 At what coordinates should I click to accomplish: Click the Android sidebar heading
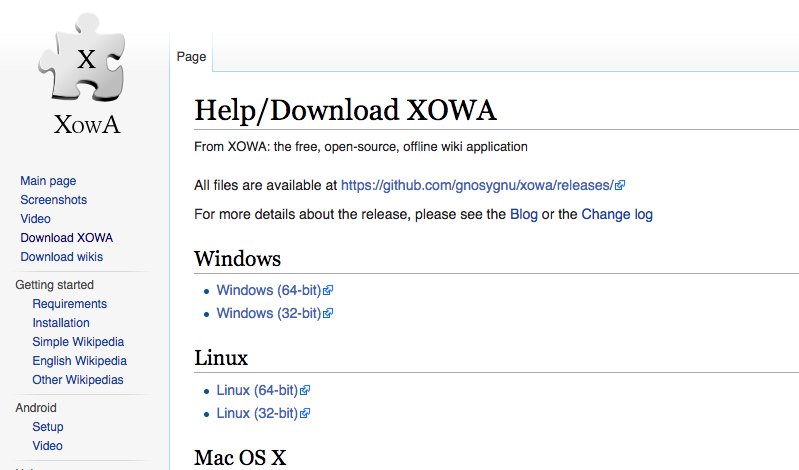coord(36,408)
